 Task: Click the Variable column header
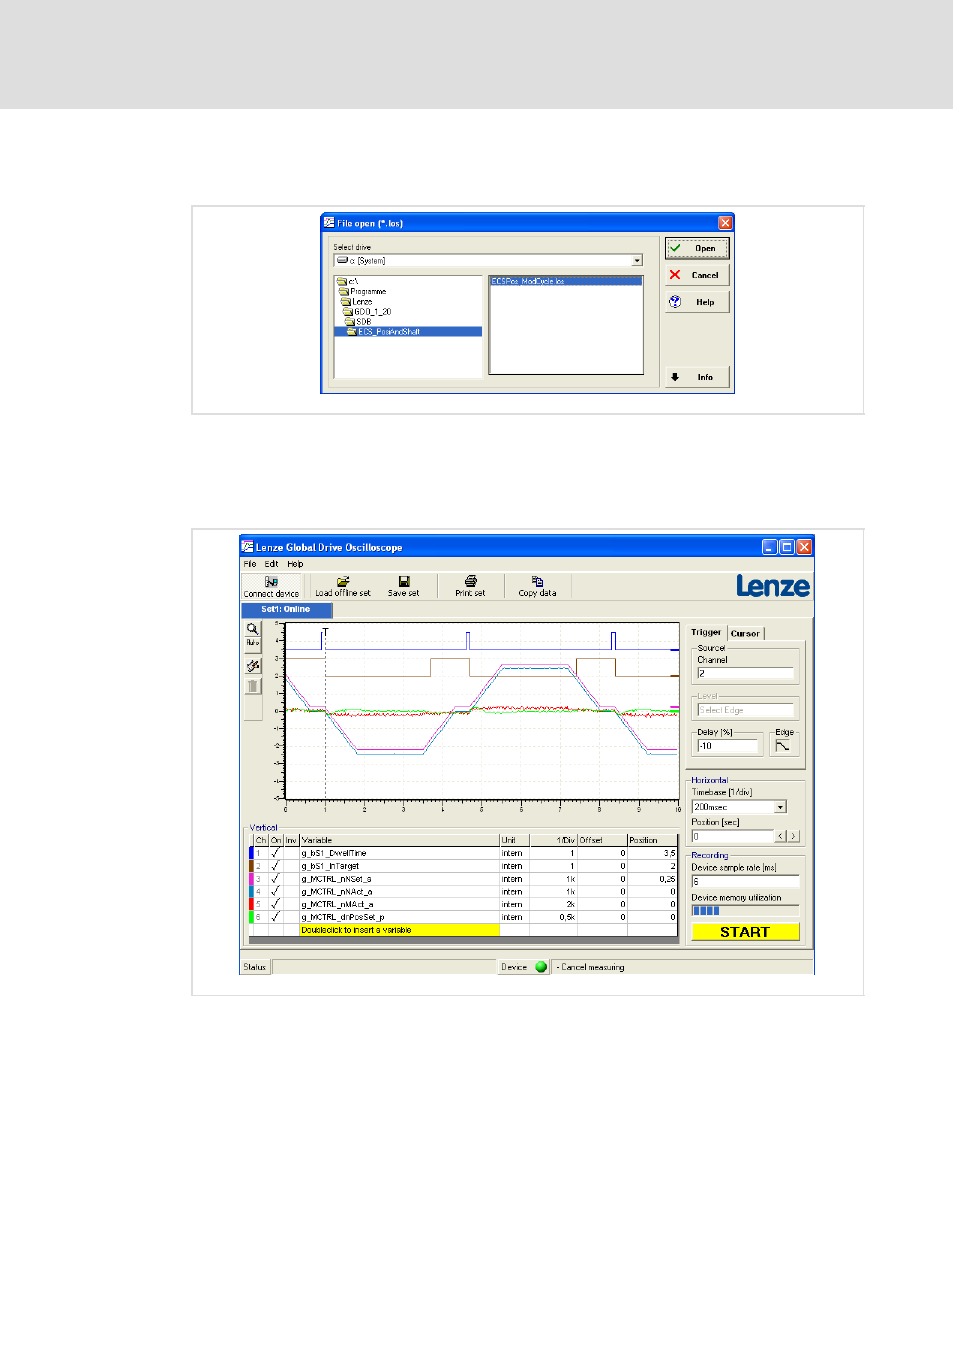tap(399, 840)
